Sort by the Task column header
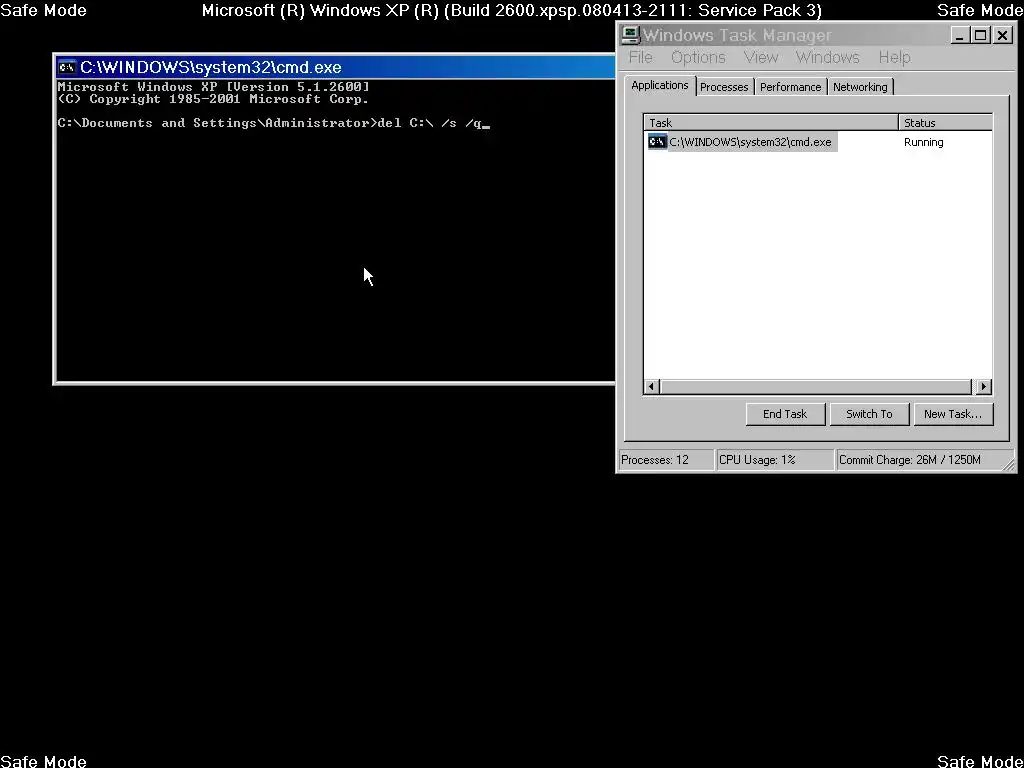This screenshot has width=1024, height=768. pos(771,123)
